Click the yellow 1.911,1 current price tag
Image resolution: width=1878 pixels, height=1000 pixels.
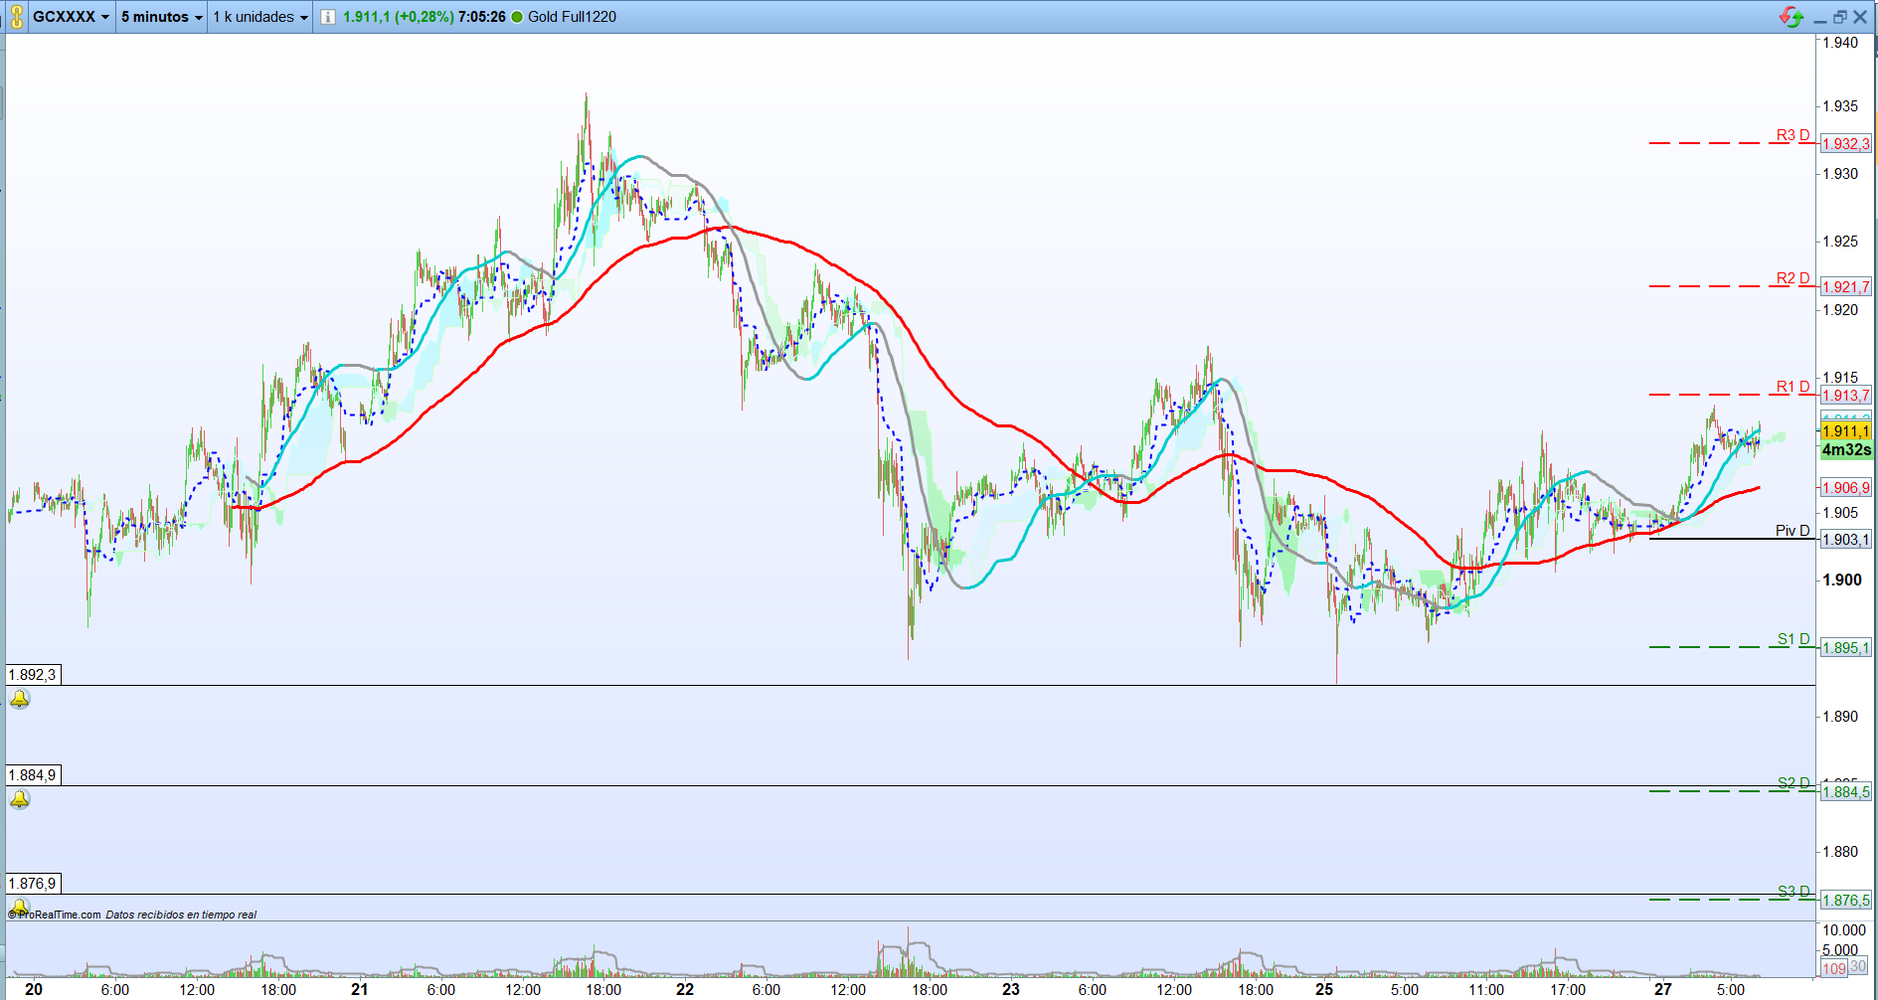1846,431
